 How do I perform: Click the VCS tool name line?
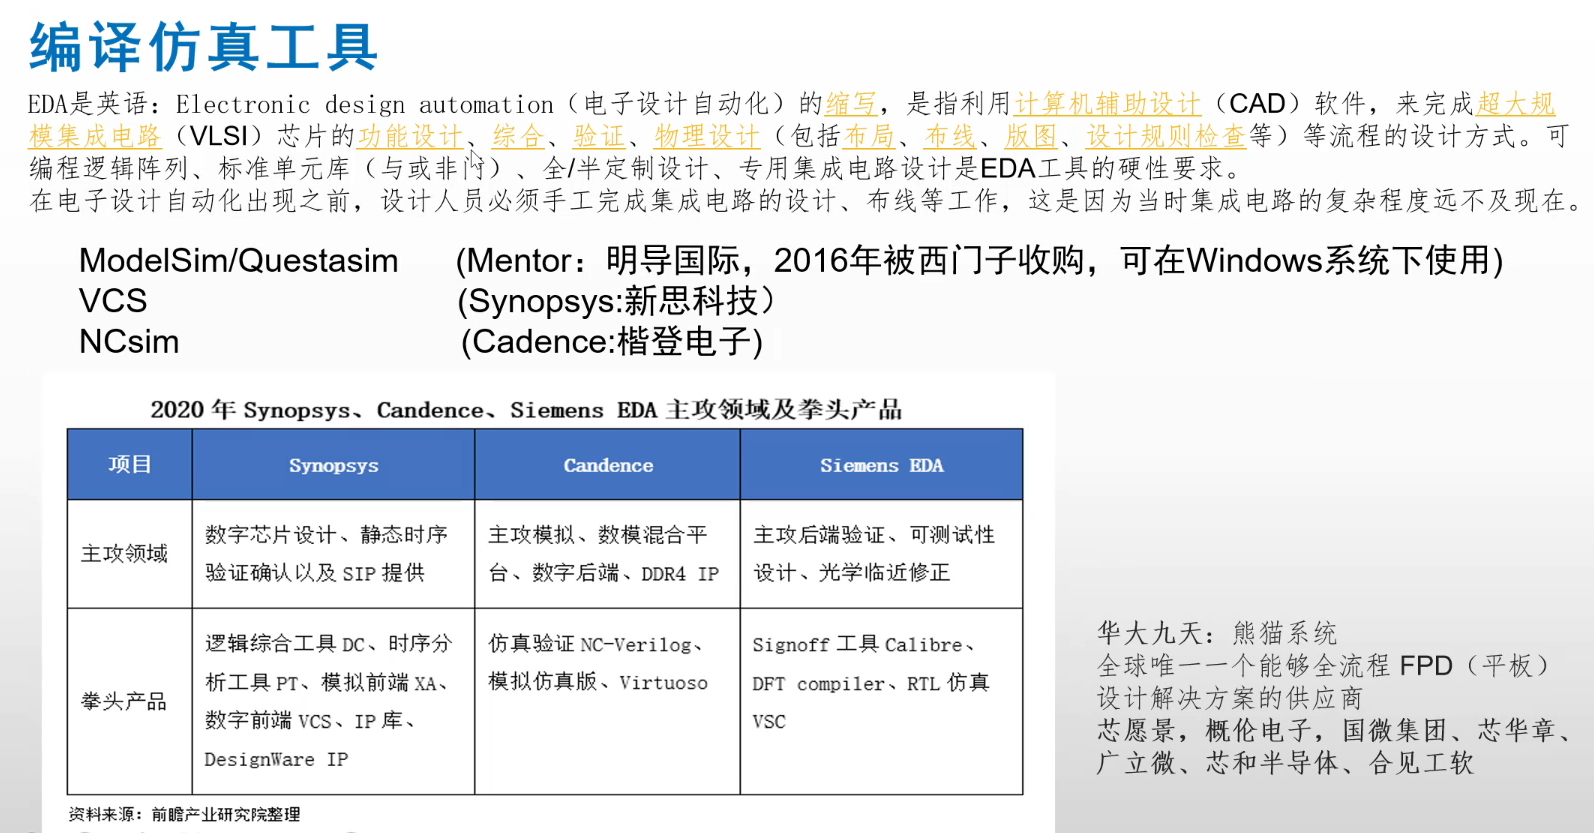click(113, 301)
